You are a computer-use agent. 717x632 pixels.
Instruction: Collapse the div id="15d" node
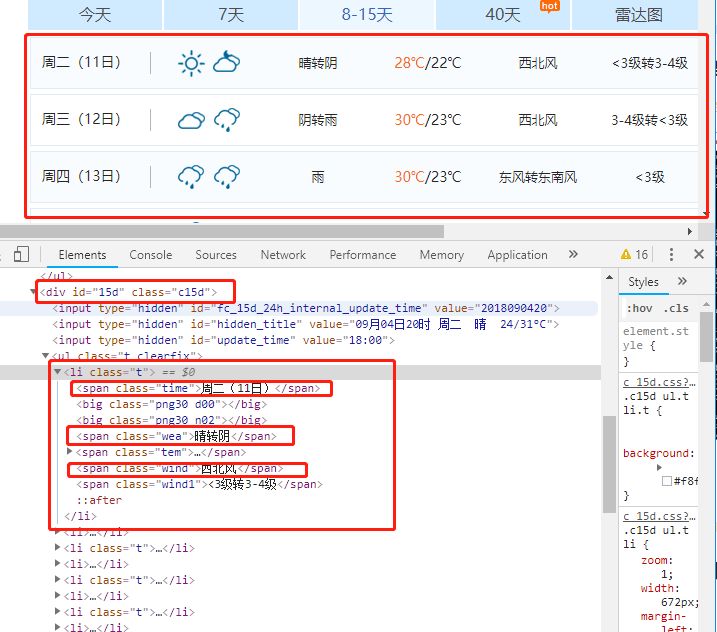[x=33, y=292]
